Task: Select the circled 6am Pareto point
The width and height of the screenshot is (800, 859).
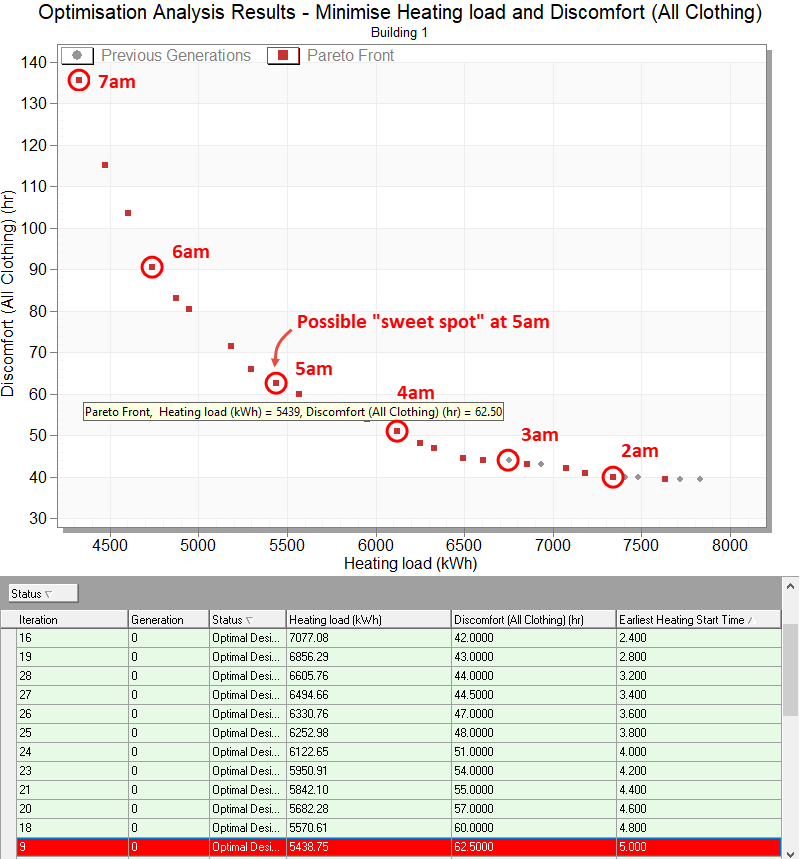Action: click(x=152, y=267)
